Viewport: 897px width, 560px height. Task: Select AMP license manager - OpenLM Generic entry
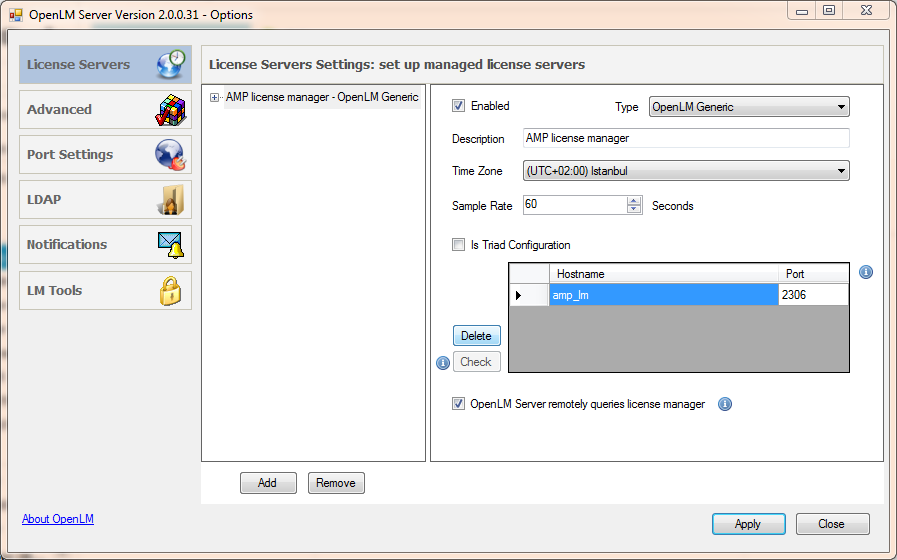pyautogui.click(x=322, y=97)
